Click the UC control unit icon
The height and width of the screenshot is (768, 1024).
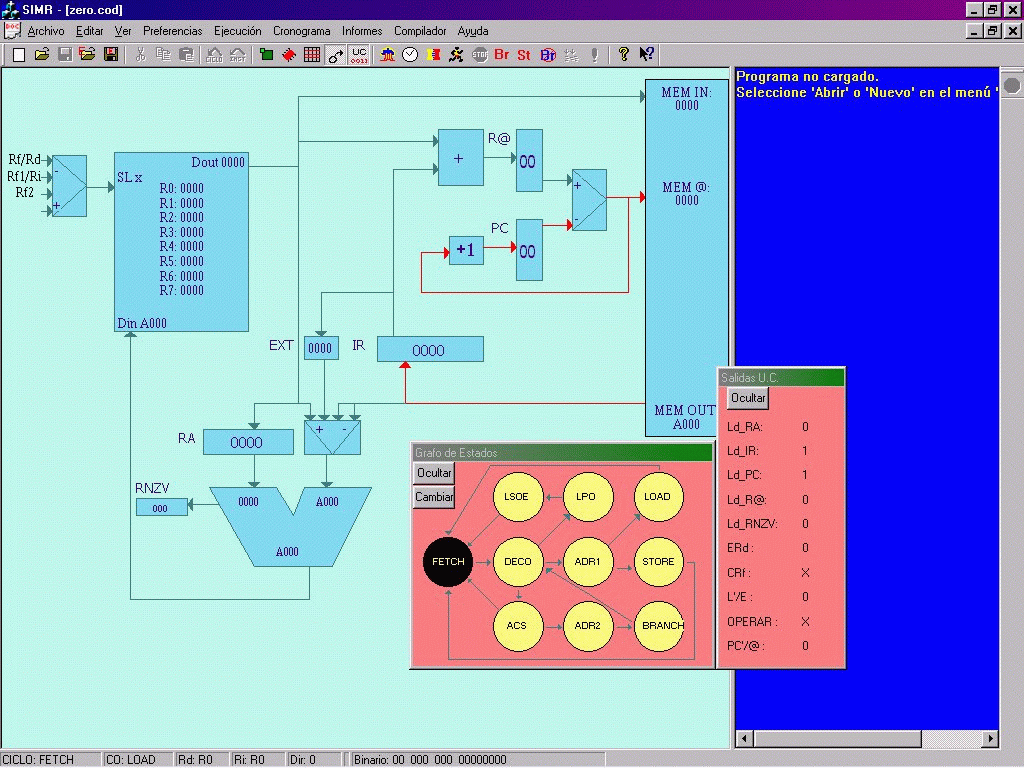[359, 54]
